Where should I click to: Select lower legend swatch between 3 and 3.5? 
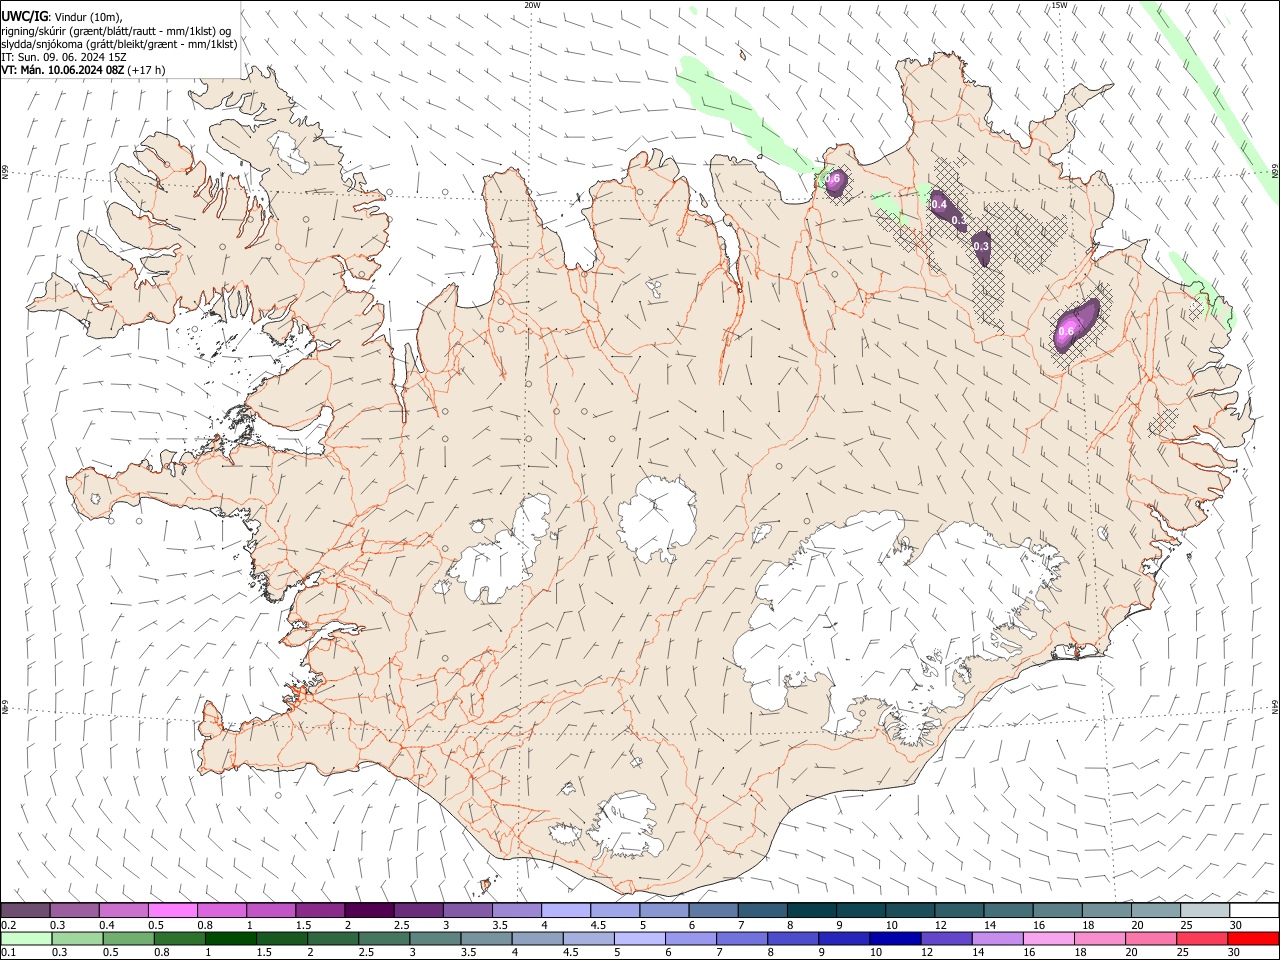pyautogui.click(x=434, y=938)
